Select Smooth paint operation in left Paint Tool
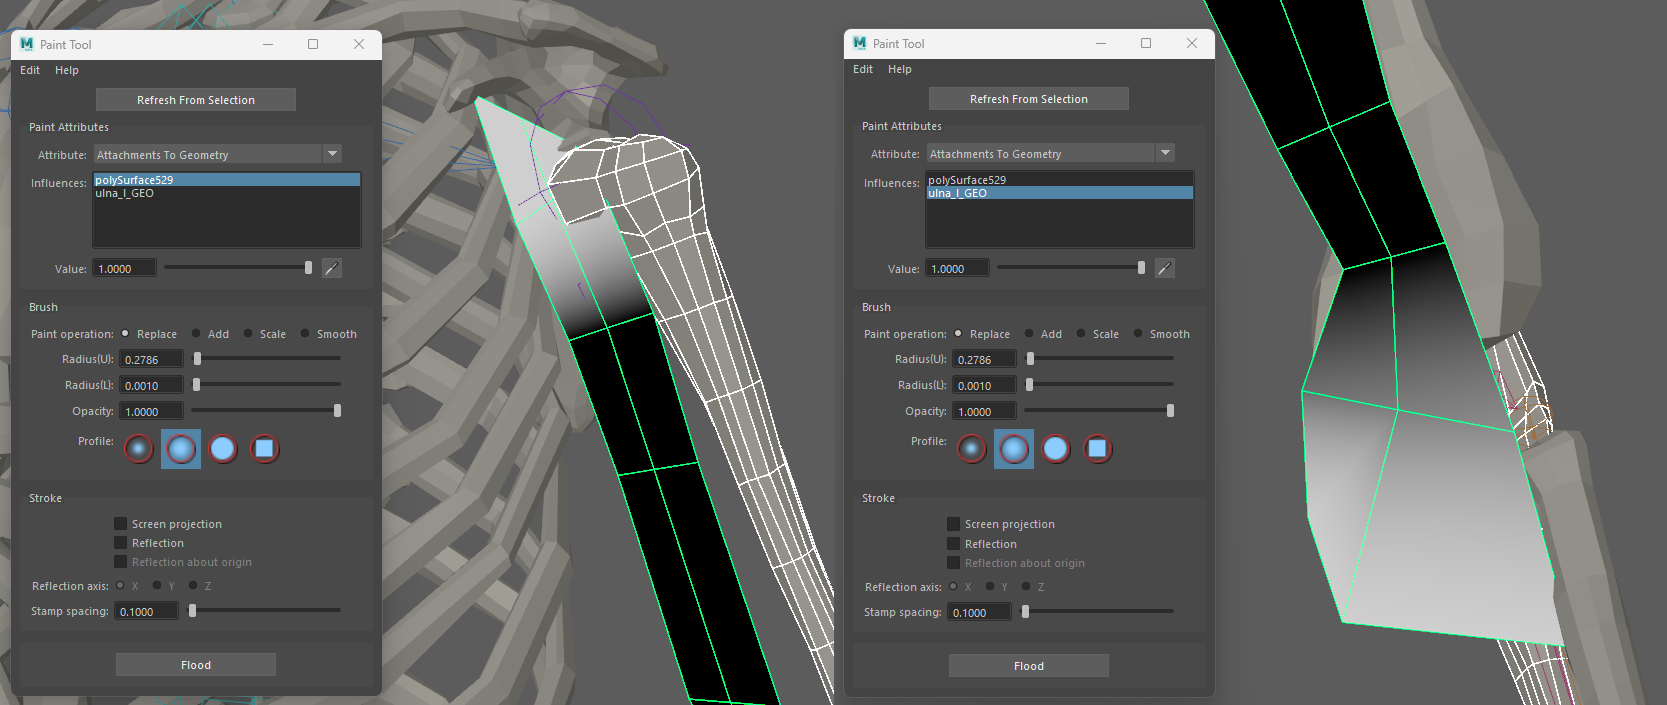The height and width of the screenshot is (705, 1667). pos(306,334)
